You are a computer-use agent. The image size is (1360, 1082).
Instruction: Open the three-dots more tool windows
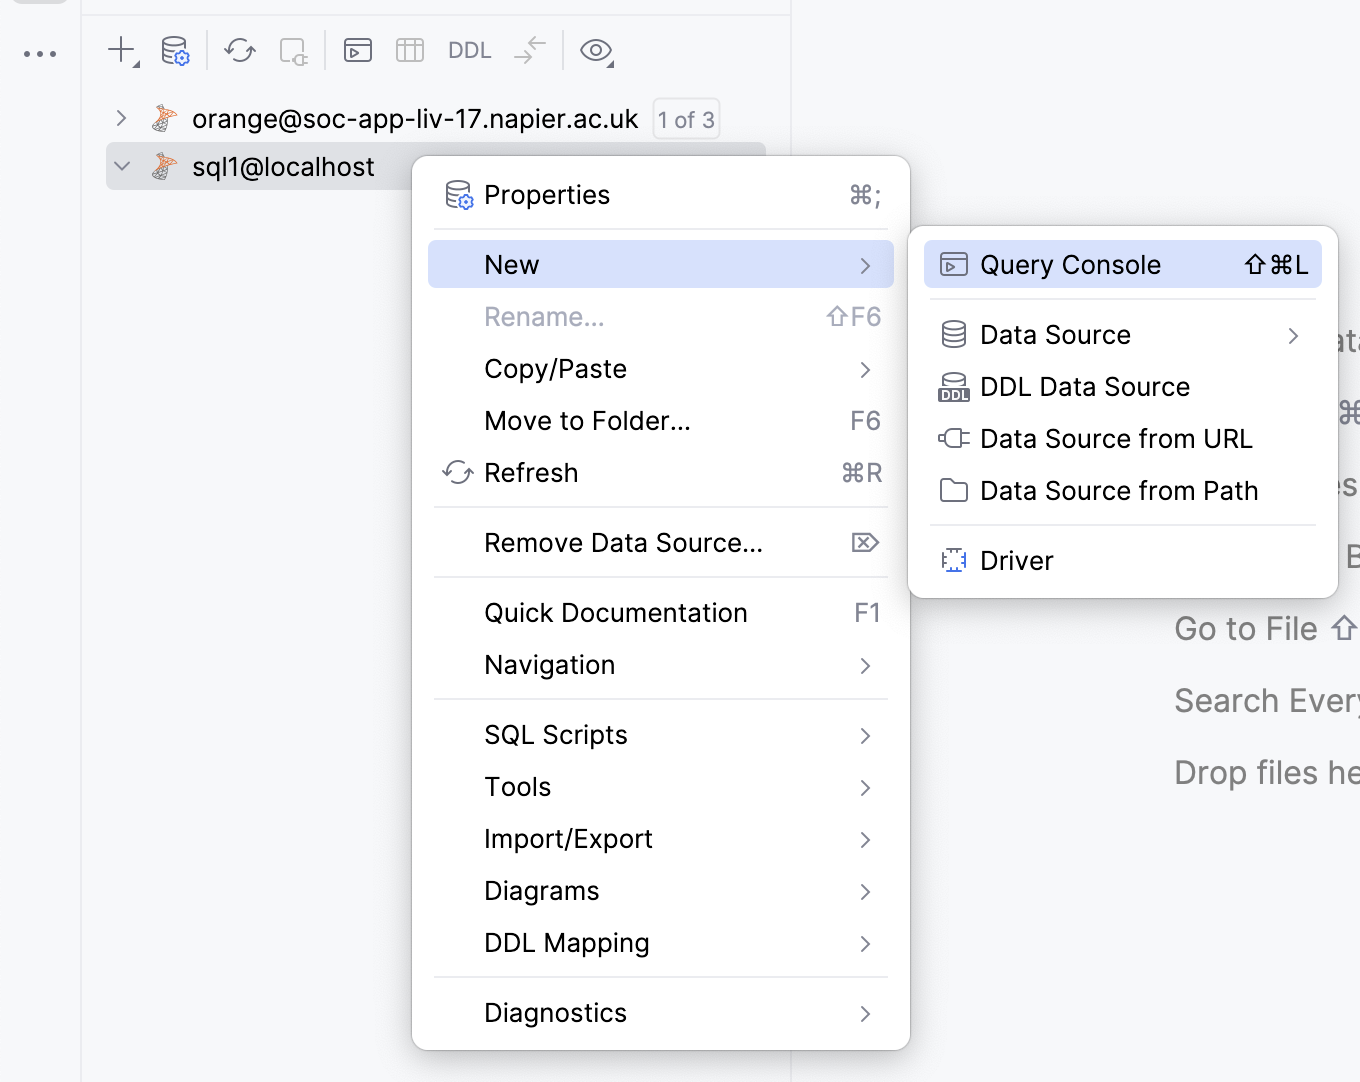[x=40, y=54]
